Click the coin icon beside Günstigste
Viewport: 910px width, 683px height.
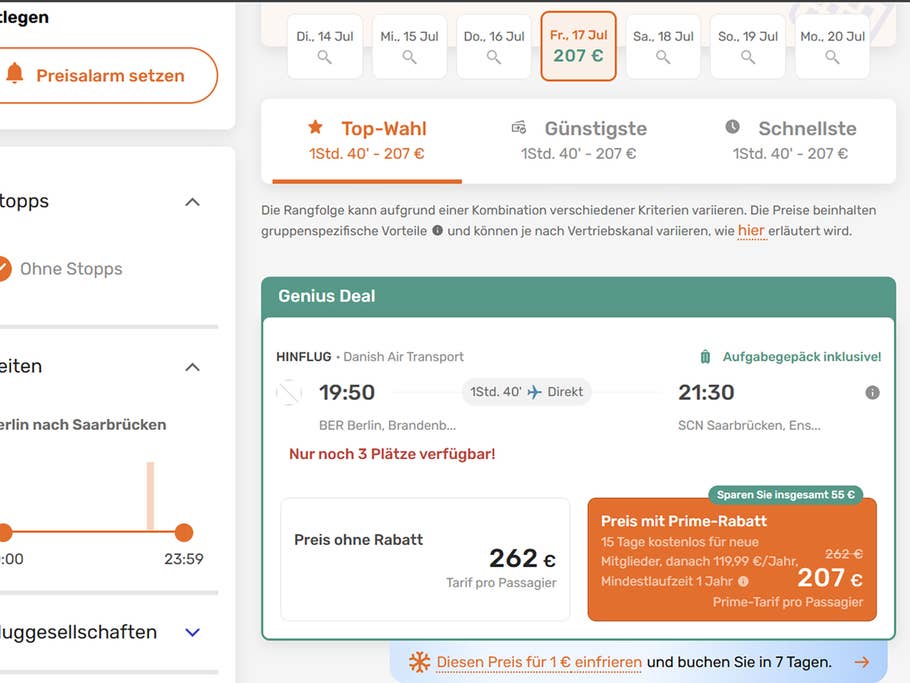[x=518, y=127]
